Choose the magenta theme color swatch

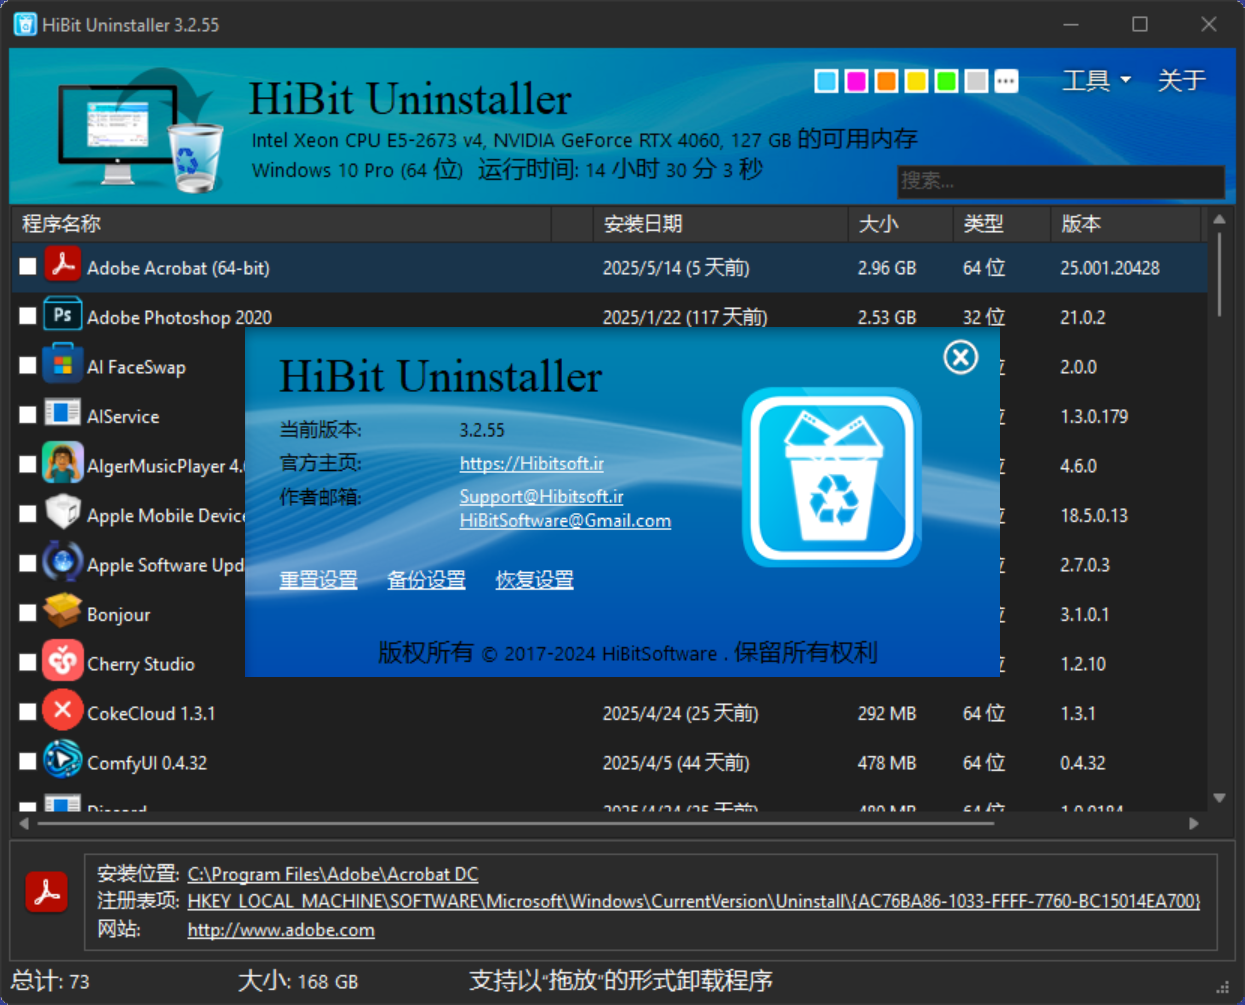(x=857, y=81)
